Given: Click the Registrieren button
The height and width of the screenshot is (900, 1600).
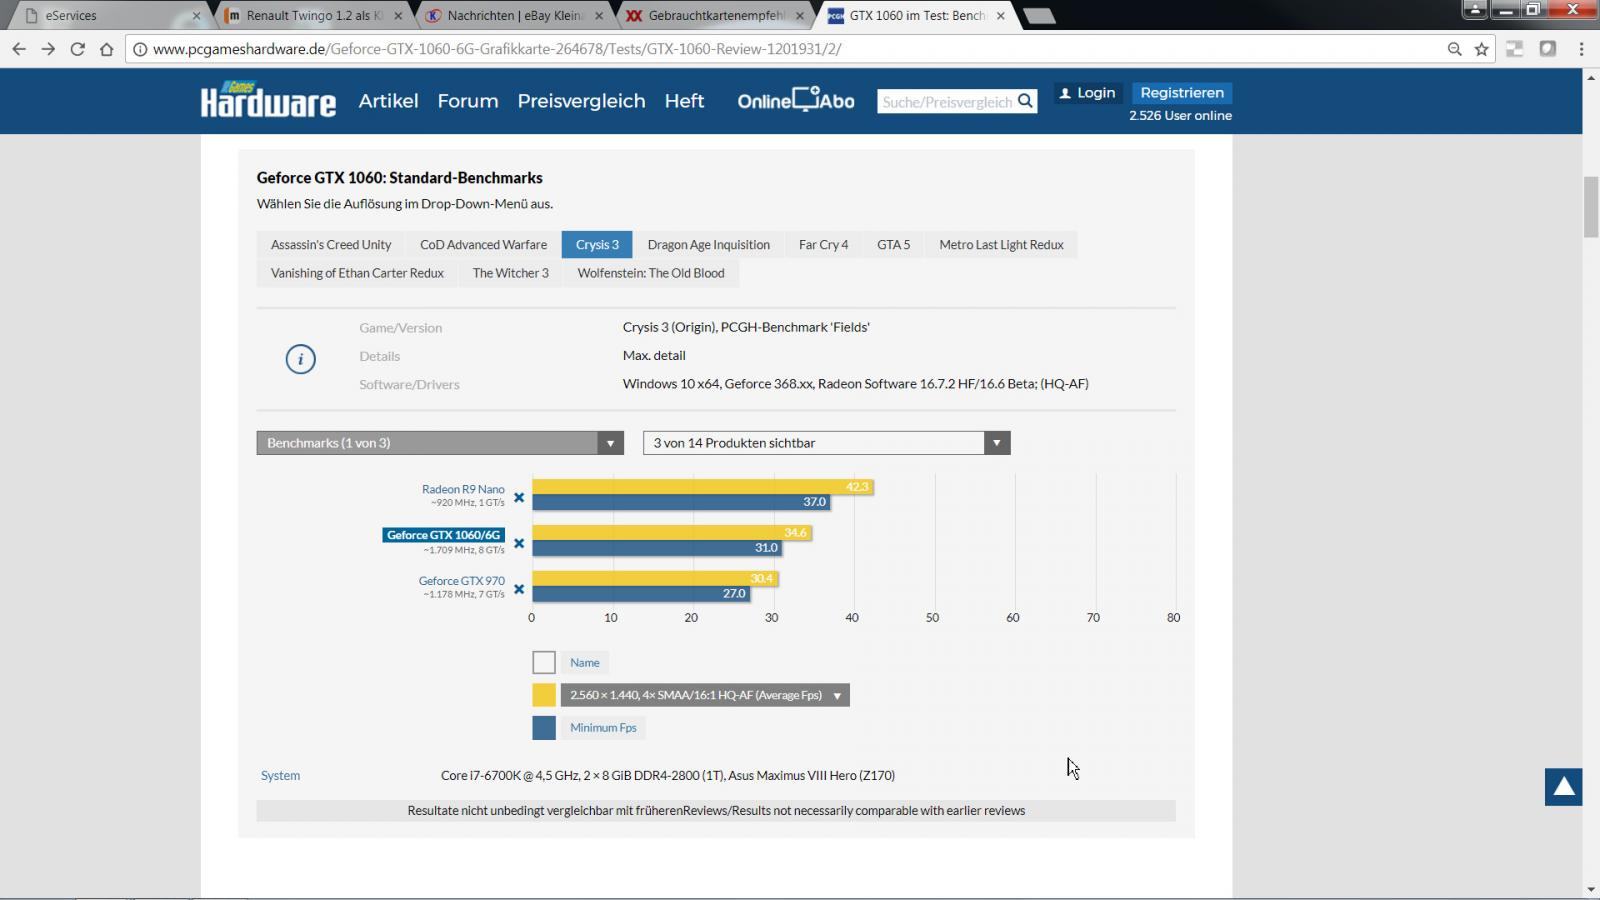Looking at the screenshot, I should [x=1182, y=93].
